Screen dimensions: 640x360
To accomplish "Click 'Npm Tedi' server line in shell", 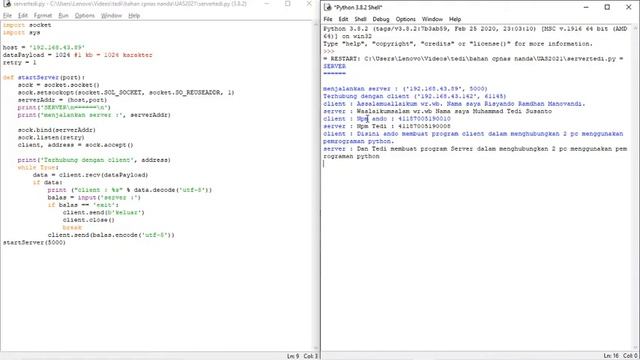I will (x=387, y=126).
